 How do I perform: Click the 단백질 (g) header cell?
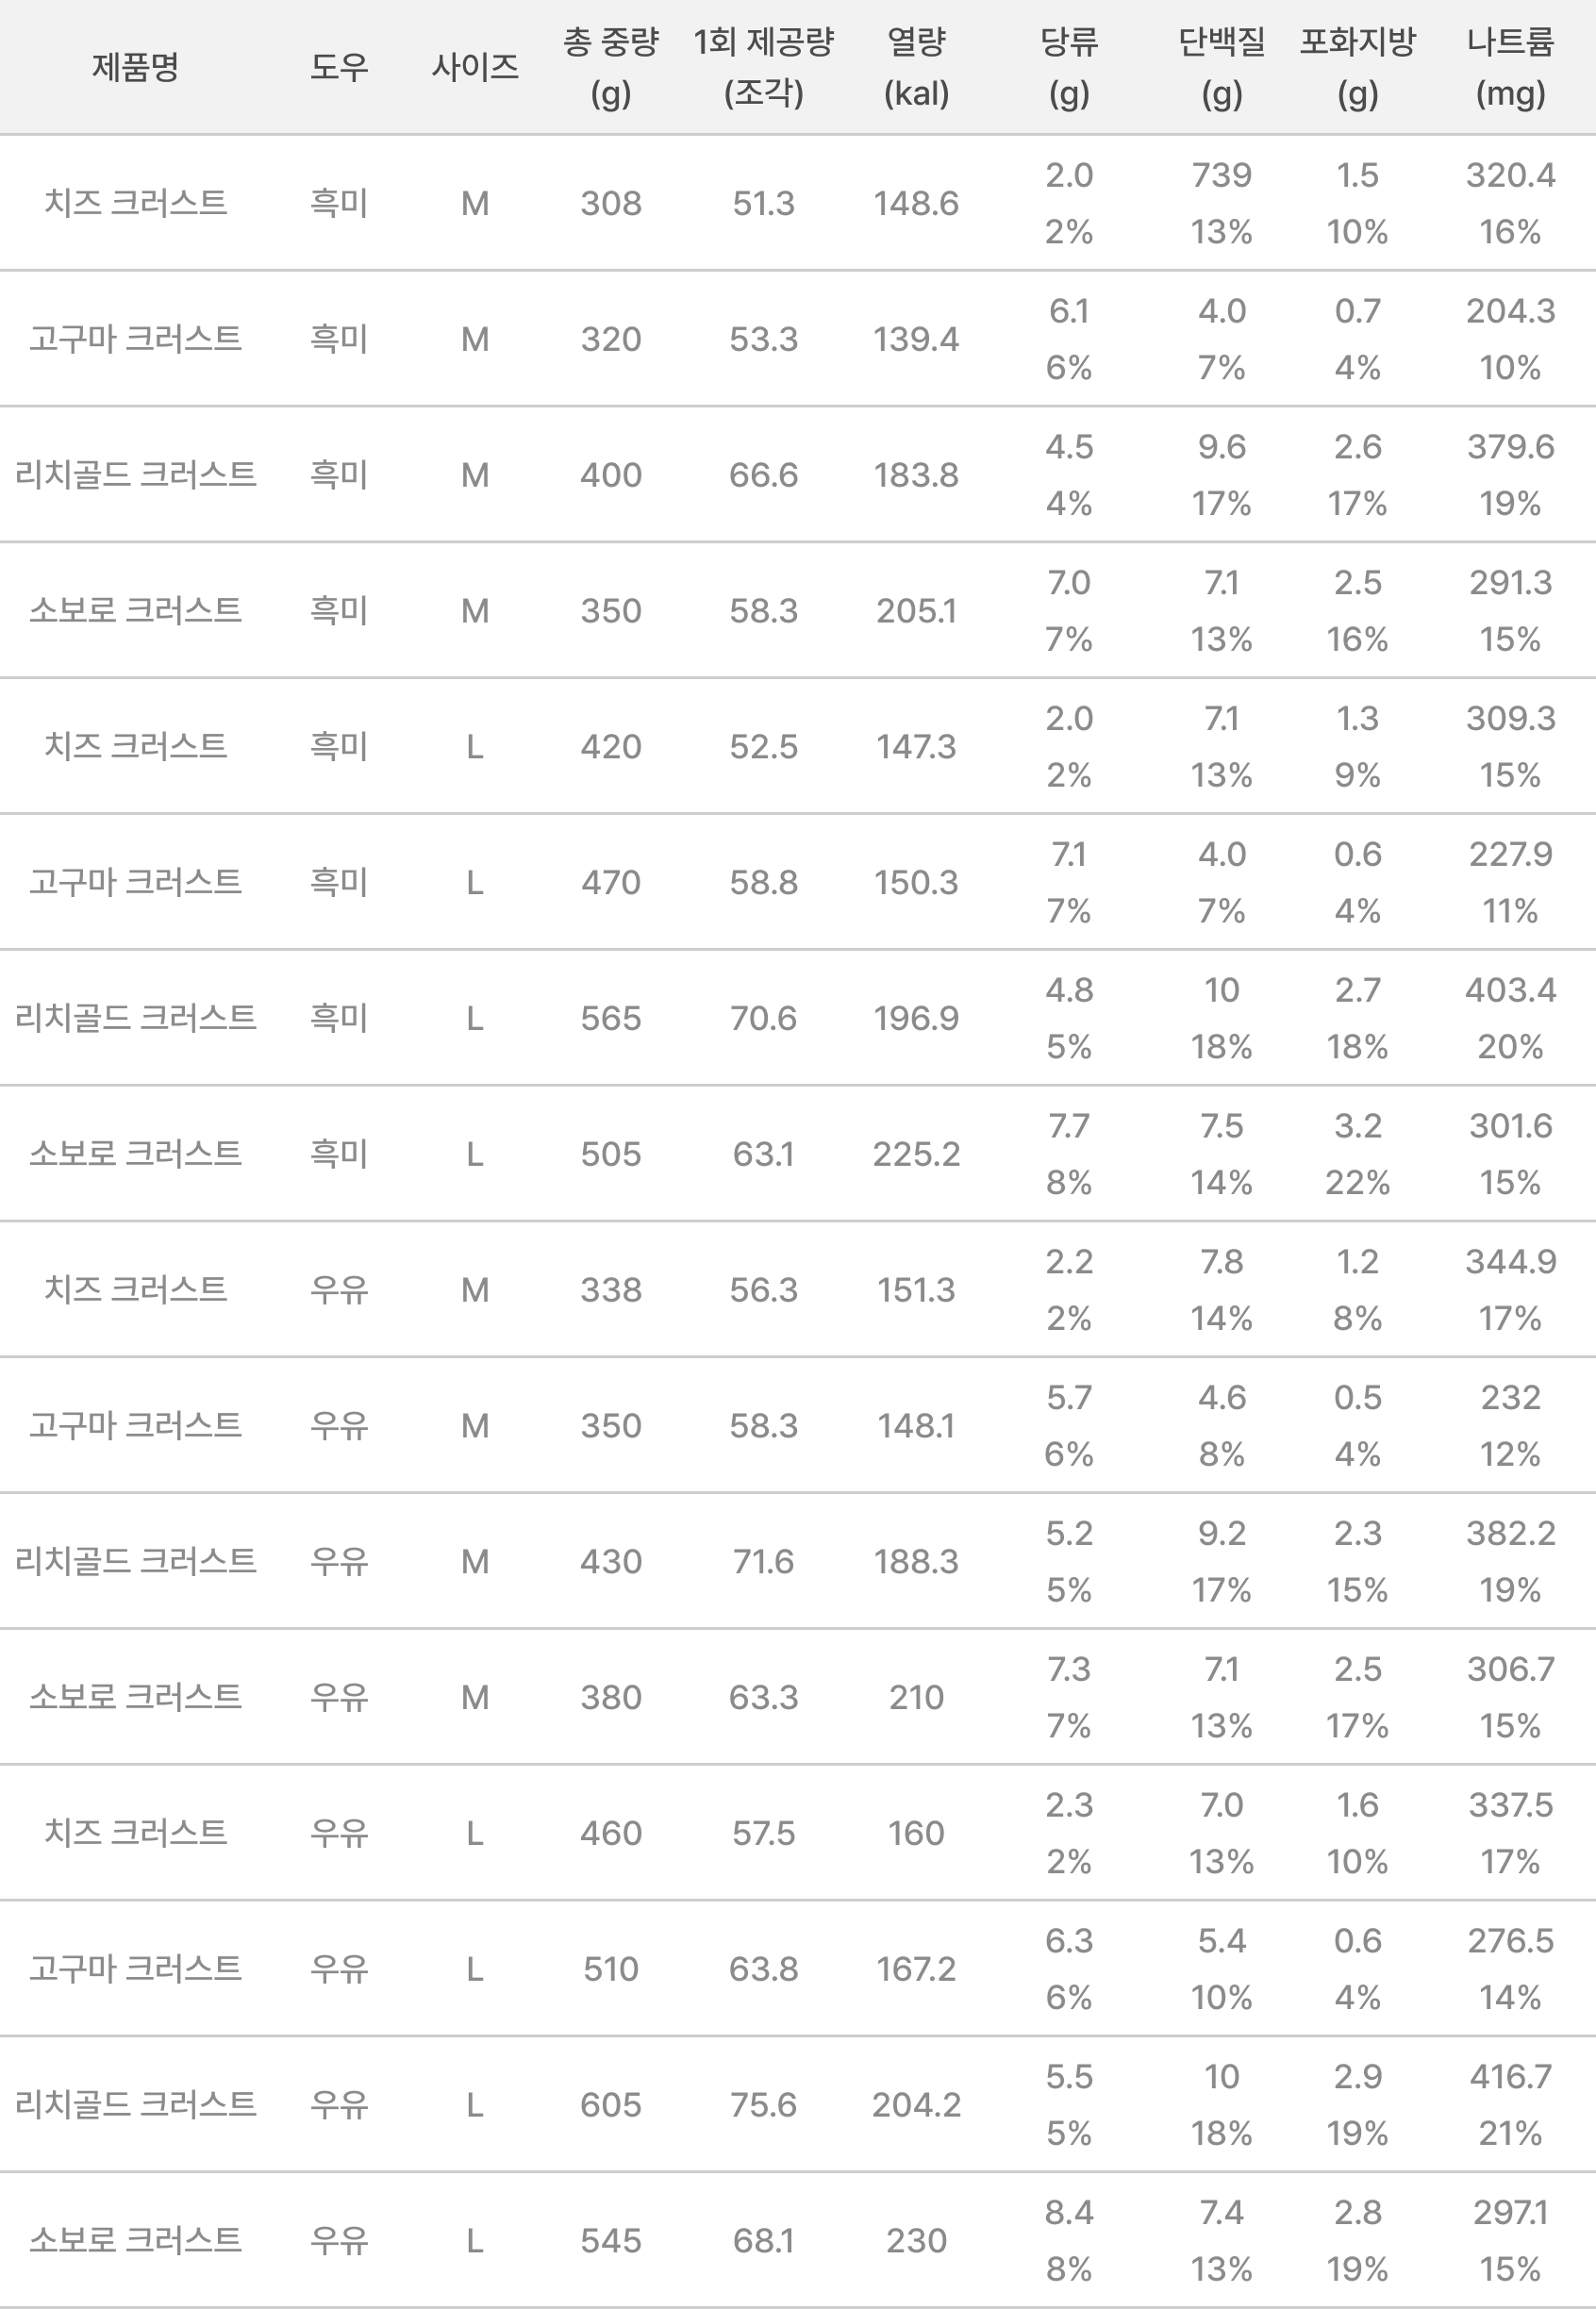point(1221,67)
